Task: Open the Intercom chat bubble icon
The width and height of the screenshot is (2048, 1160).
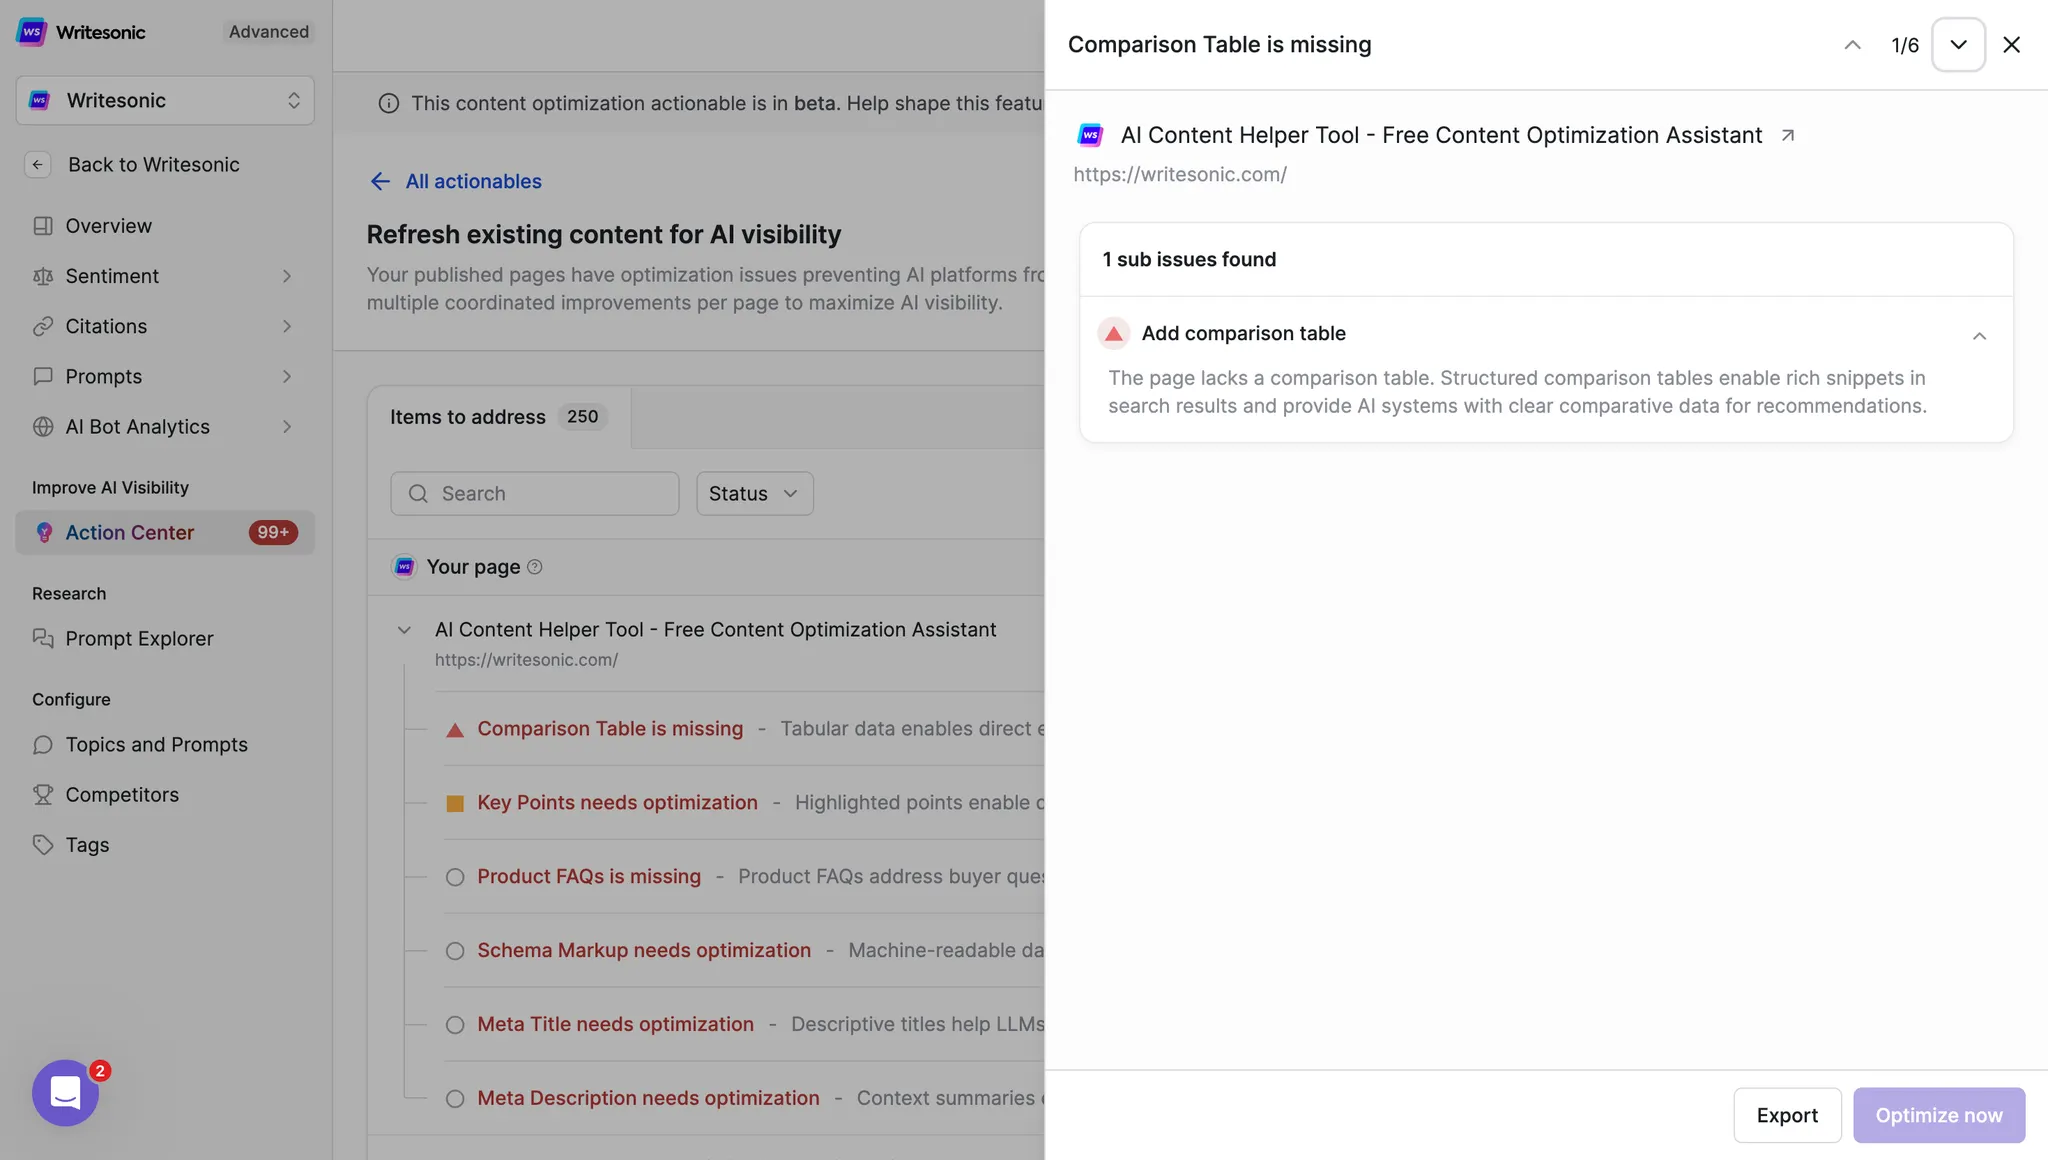Action: [x=65, y=1093]
